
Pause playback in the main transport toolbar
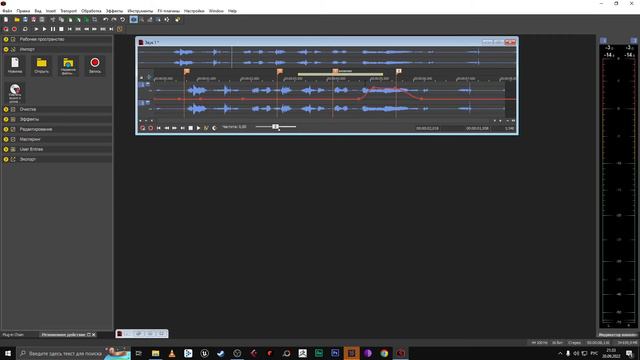coord(53,29)
